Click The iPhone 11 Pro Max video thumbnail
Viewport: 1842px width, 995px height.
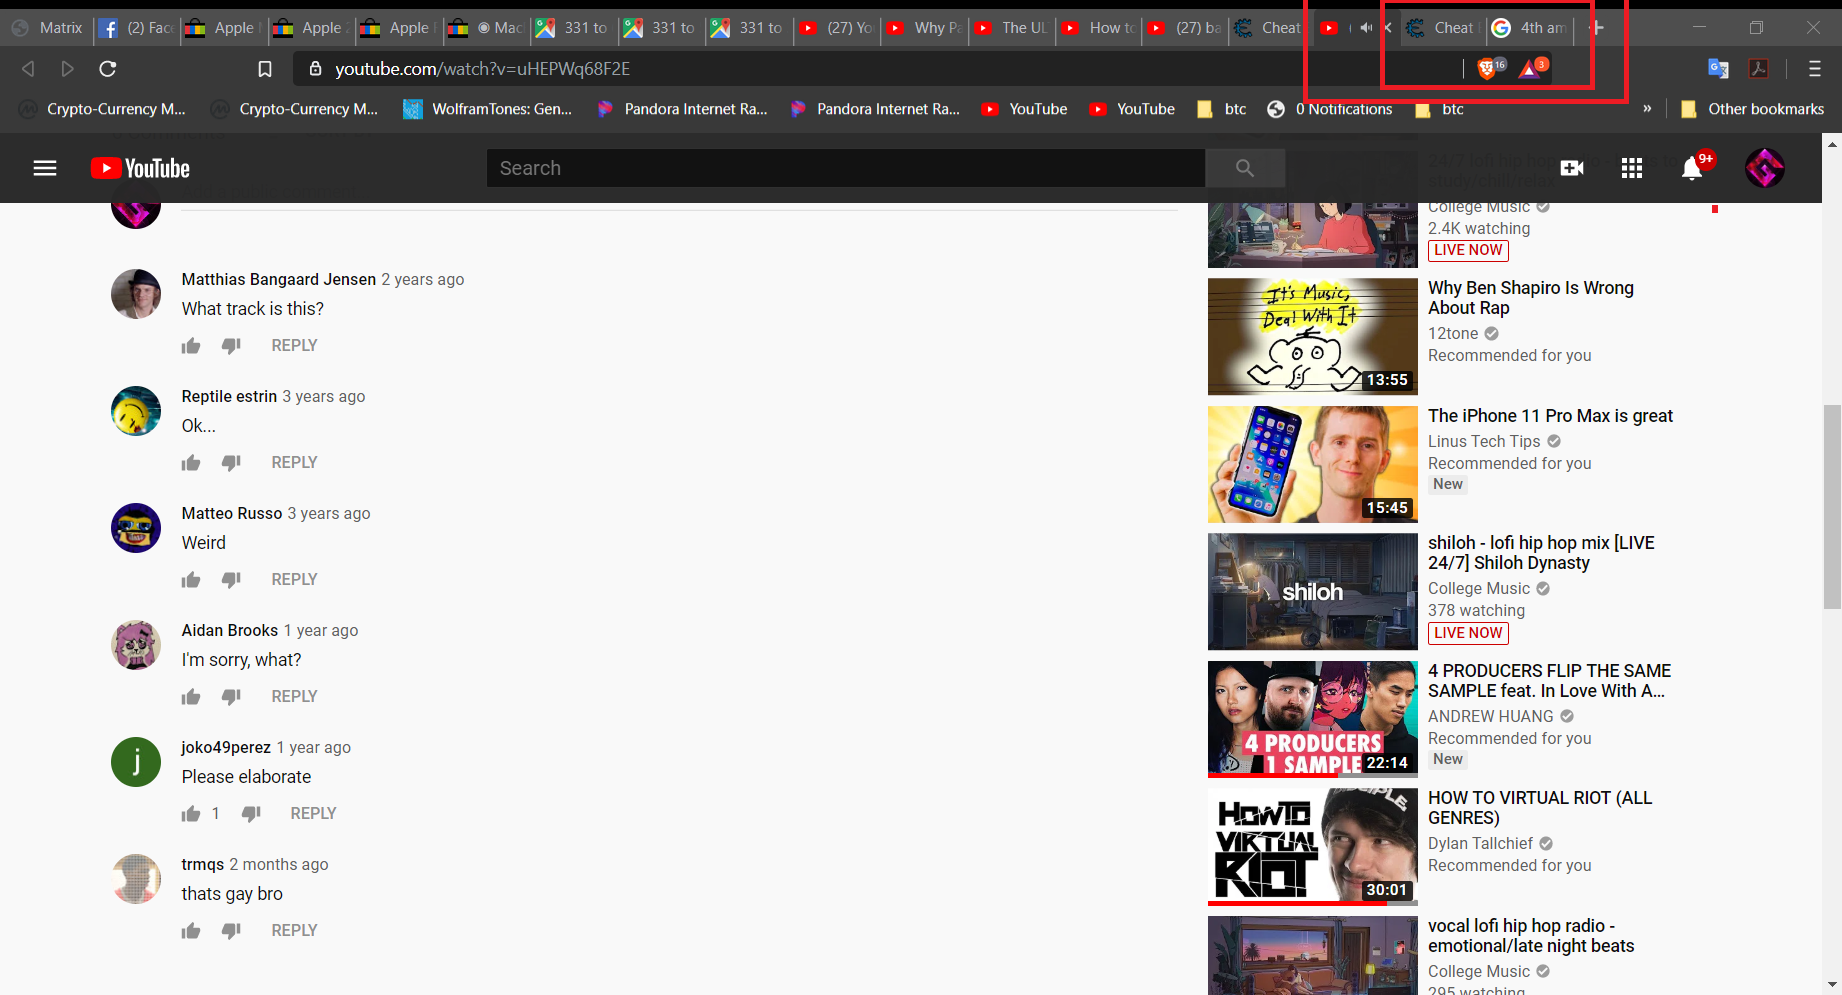pyautogui.click(x=1312, y=464)
